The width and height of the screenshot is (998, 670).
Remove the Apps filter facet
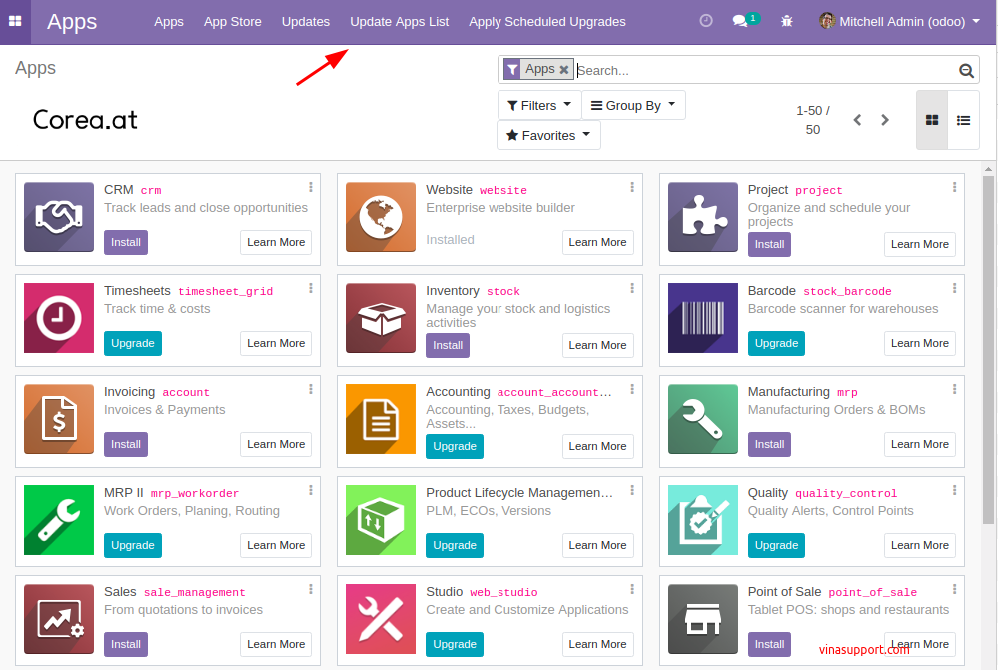point(564,69)
